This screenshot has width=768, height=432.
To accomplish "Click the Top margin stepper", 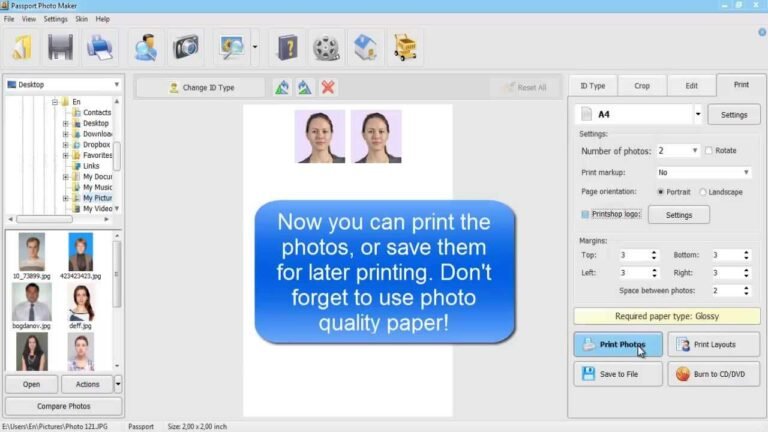I will pyautogui.click(x=653, y=255).
